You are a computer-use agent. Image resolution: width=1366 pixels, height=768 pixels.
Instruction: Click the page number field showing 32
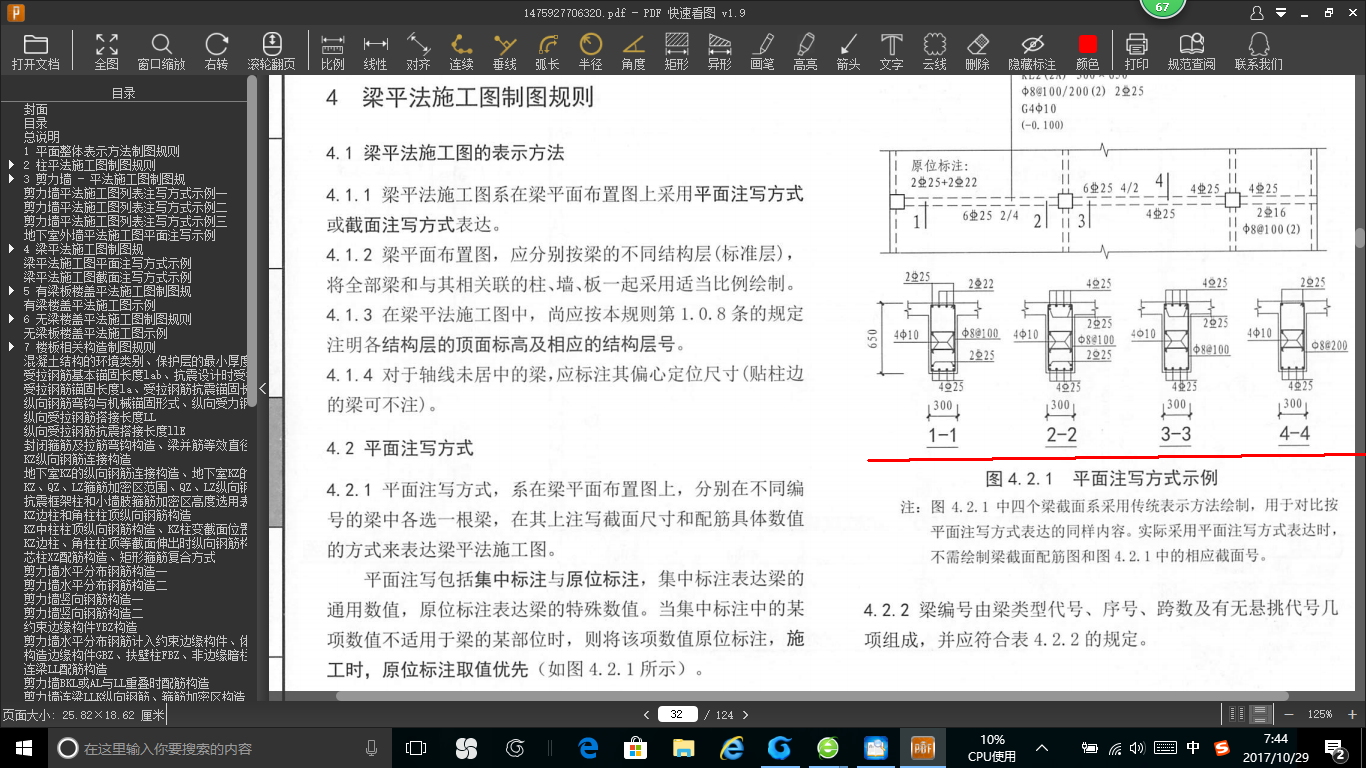point(678,714)
